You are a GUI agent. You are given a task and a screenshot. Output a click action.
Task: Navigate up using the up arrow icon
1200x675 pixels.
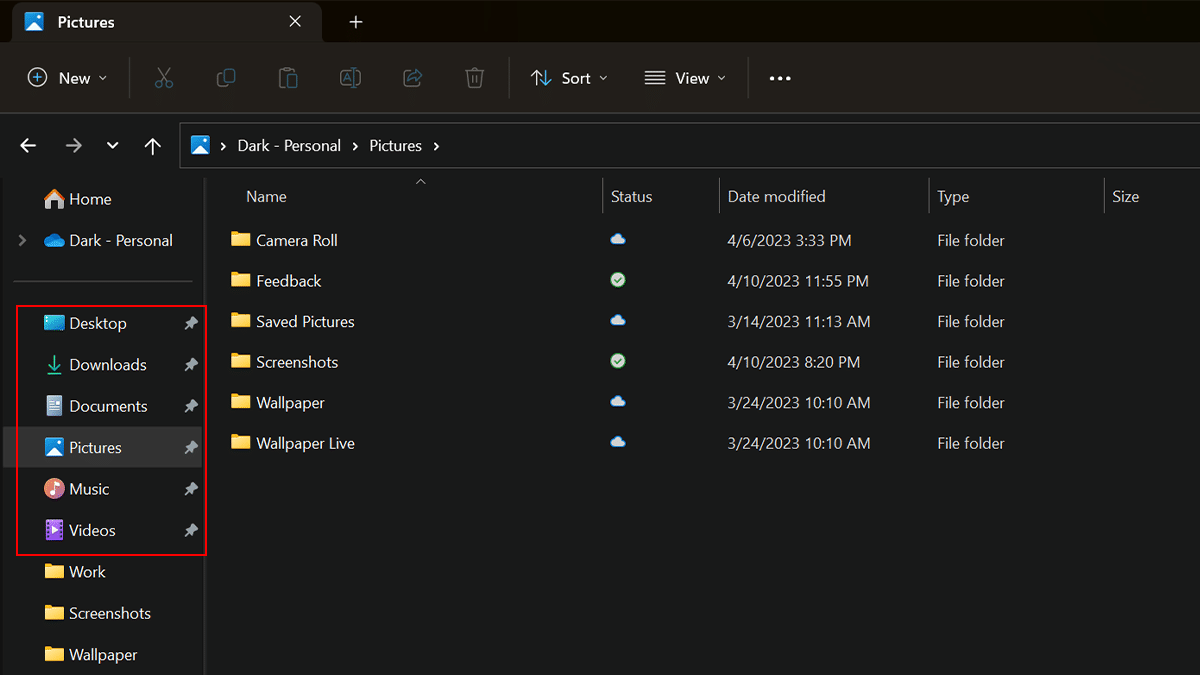pos(152,145)
